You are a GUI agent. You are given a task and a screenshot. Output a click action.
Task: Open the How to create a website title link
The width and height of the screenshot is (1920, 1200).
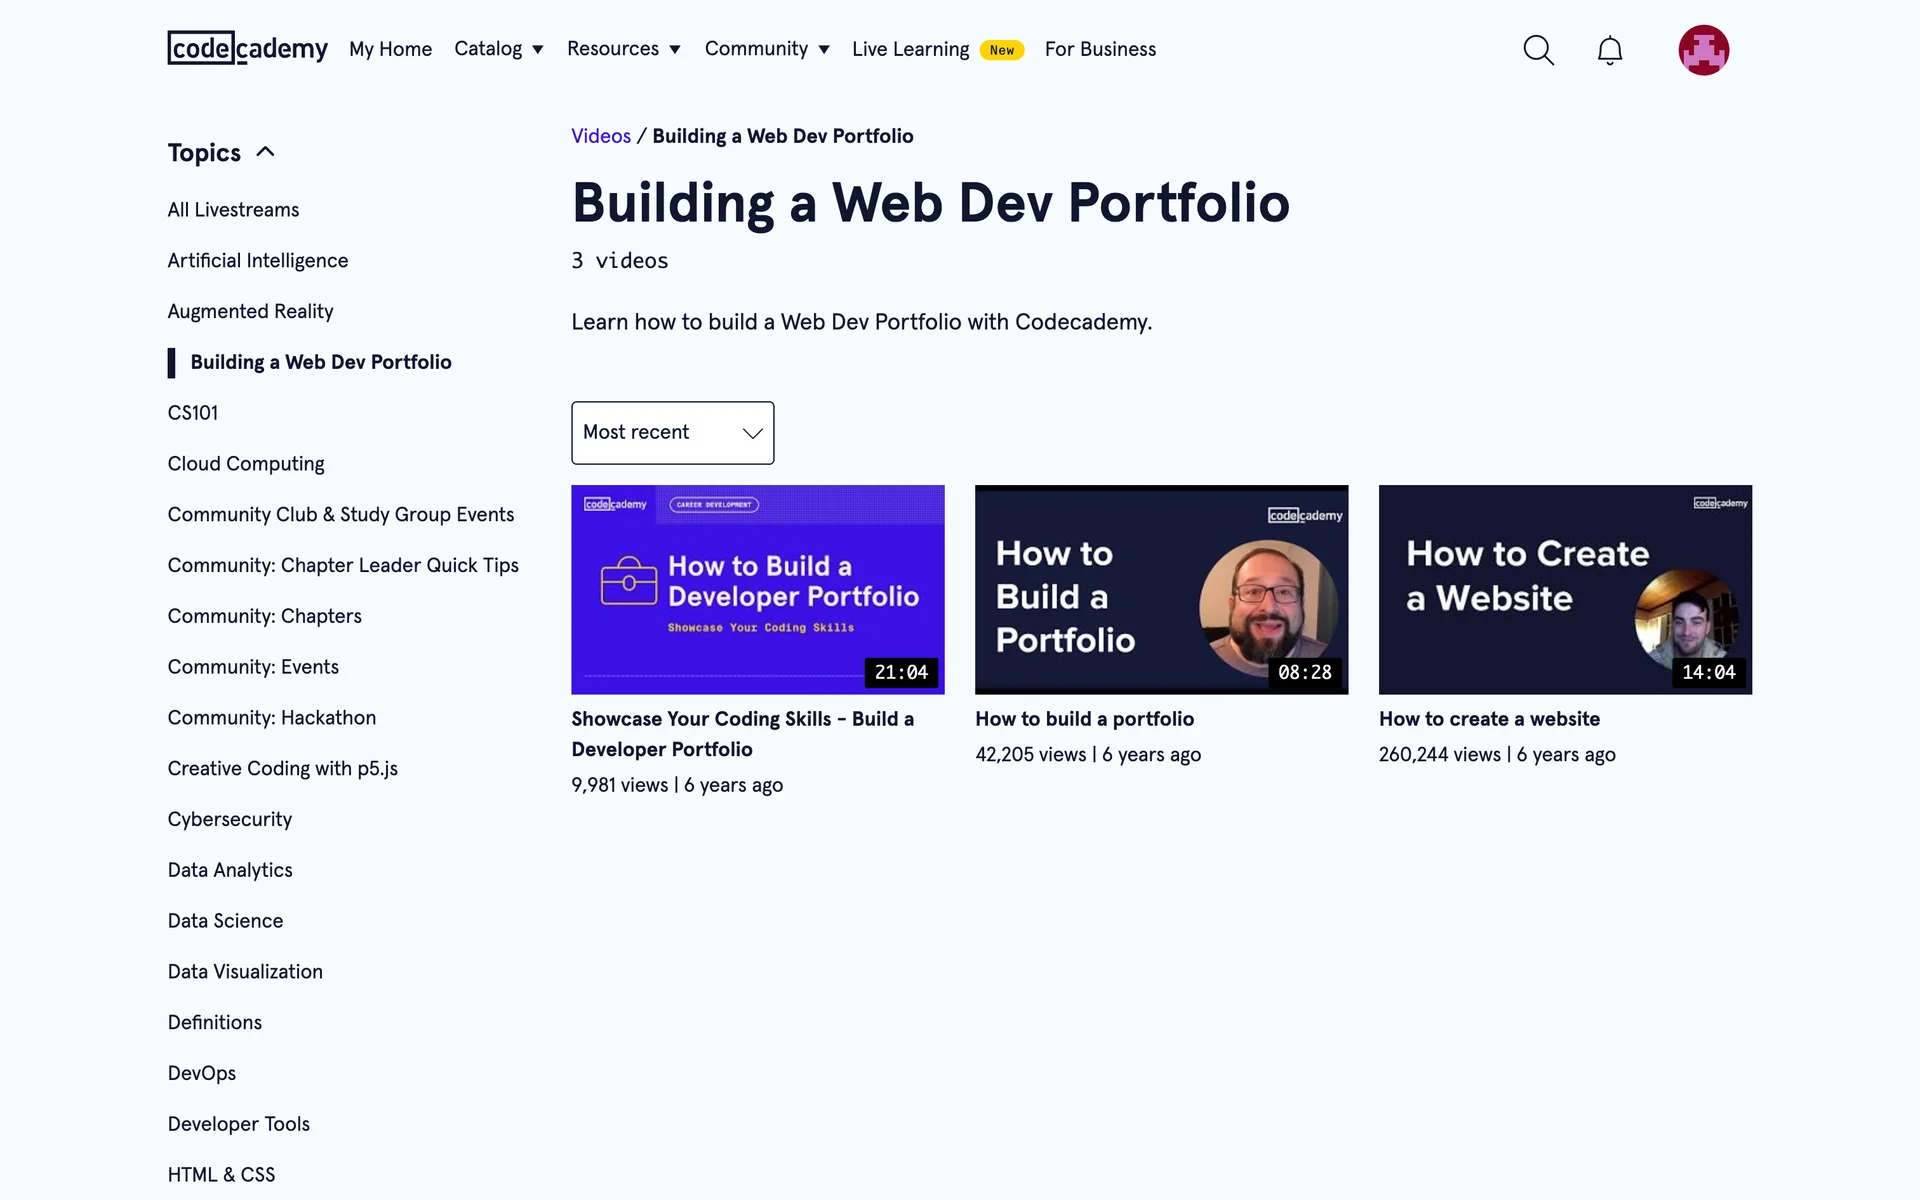1489,719
